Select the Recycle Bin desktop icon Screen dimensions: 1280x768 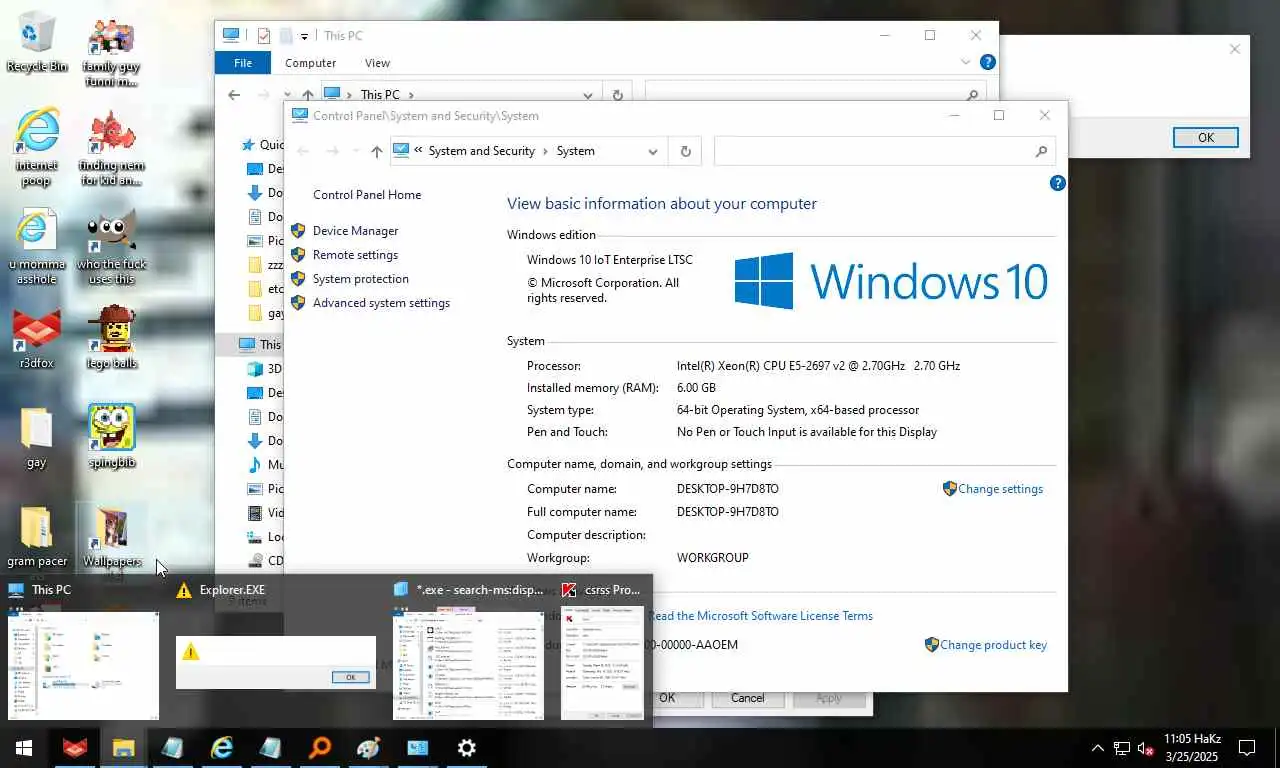37,42
